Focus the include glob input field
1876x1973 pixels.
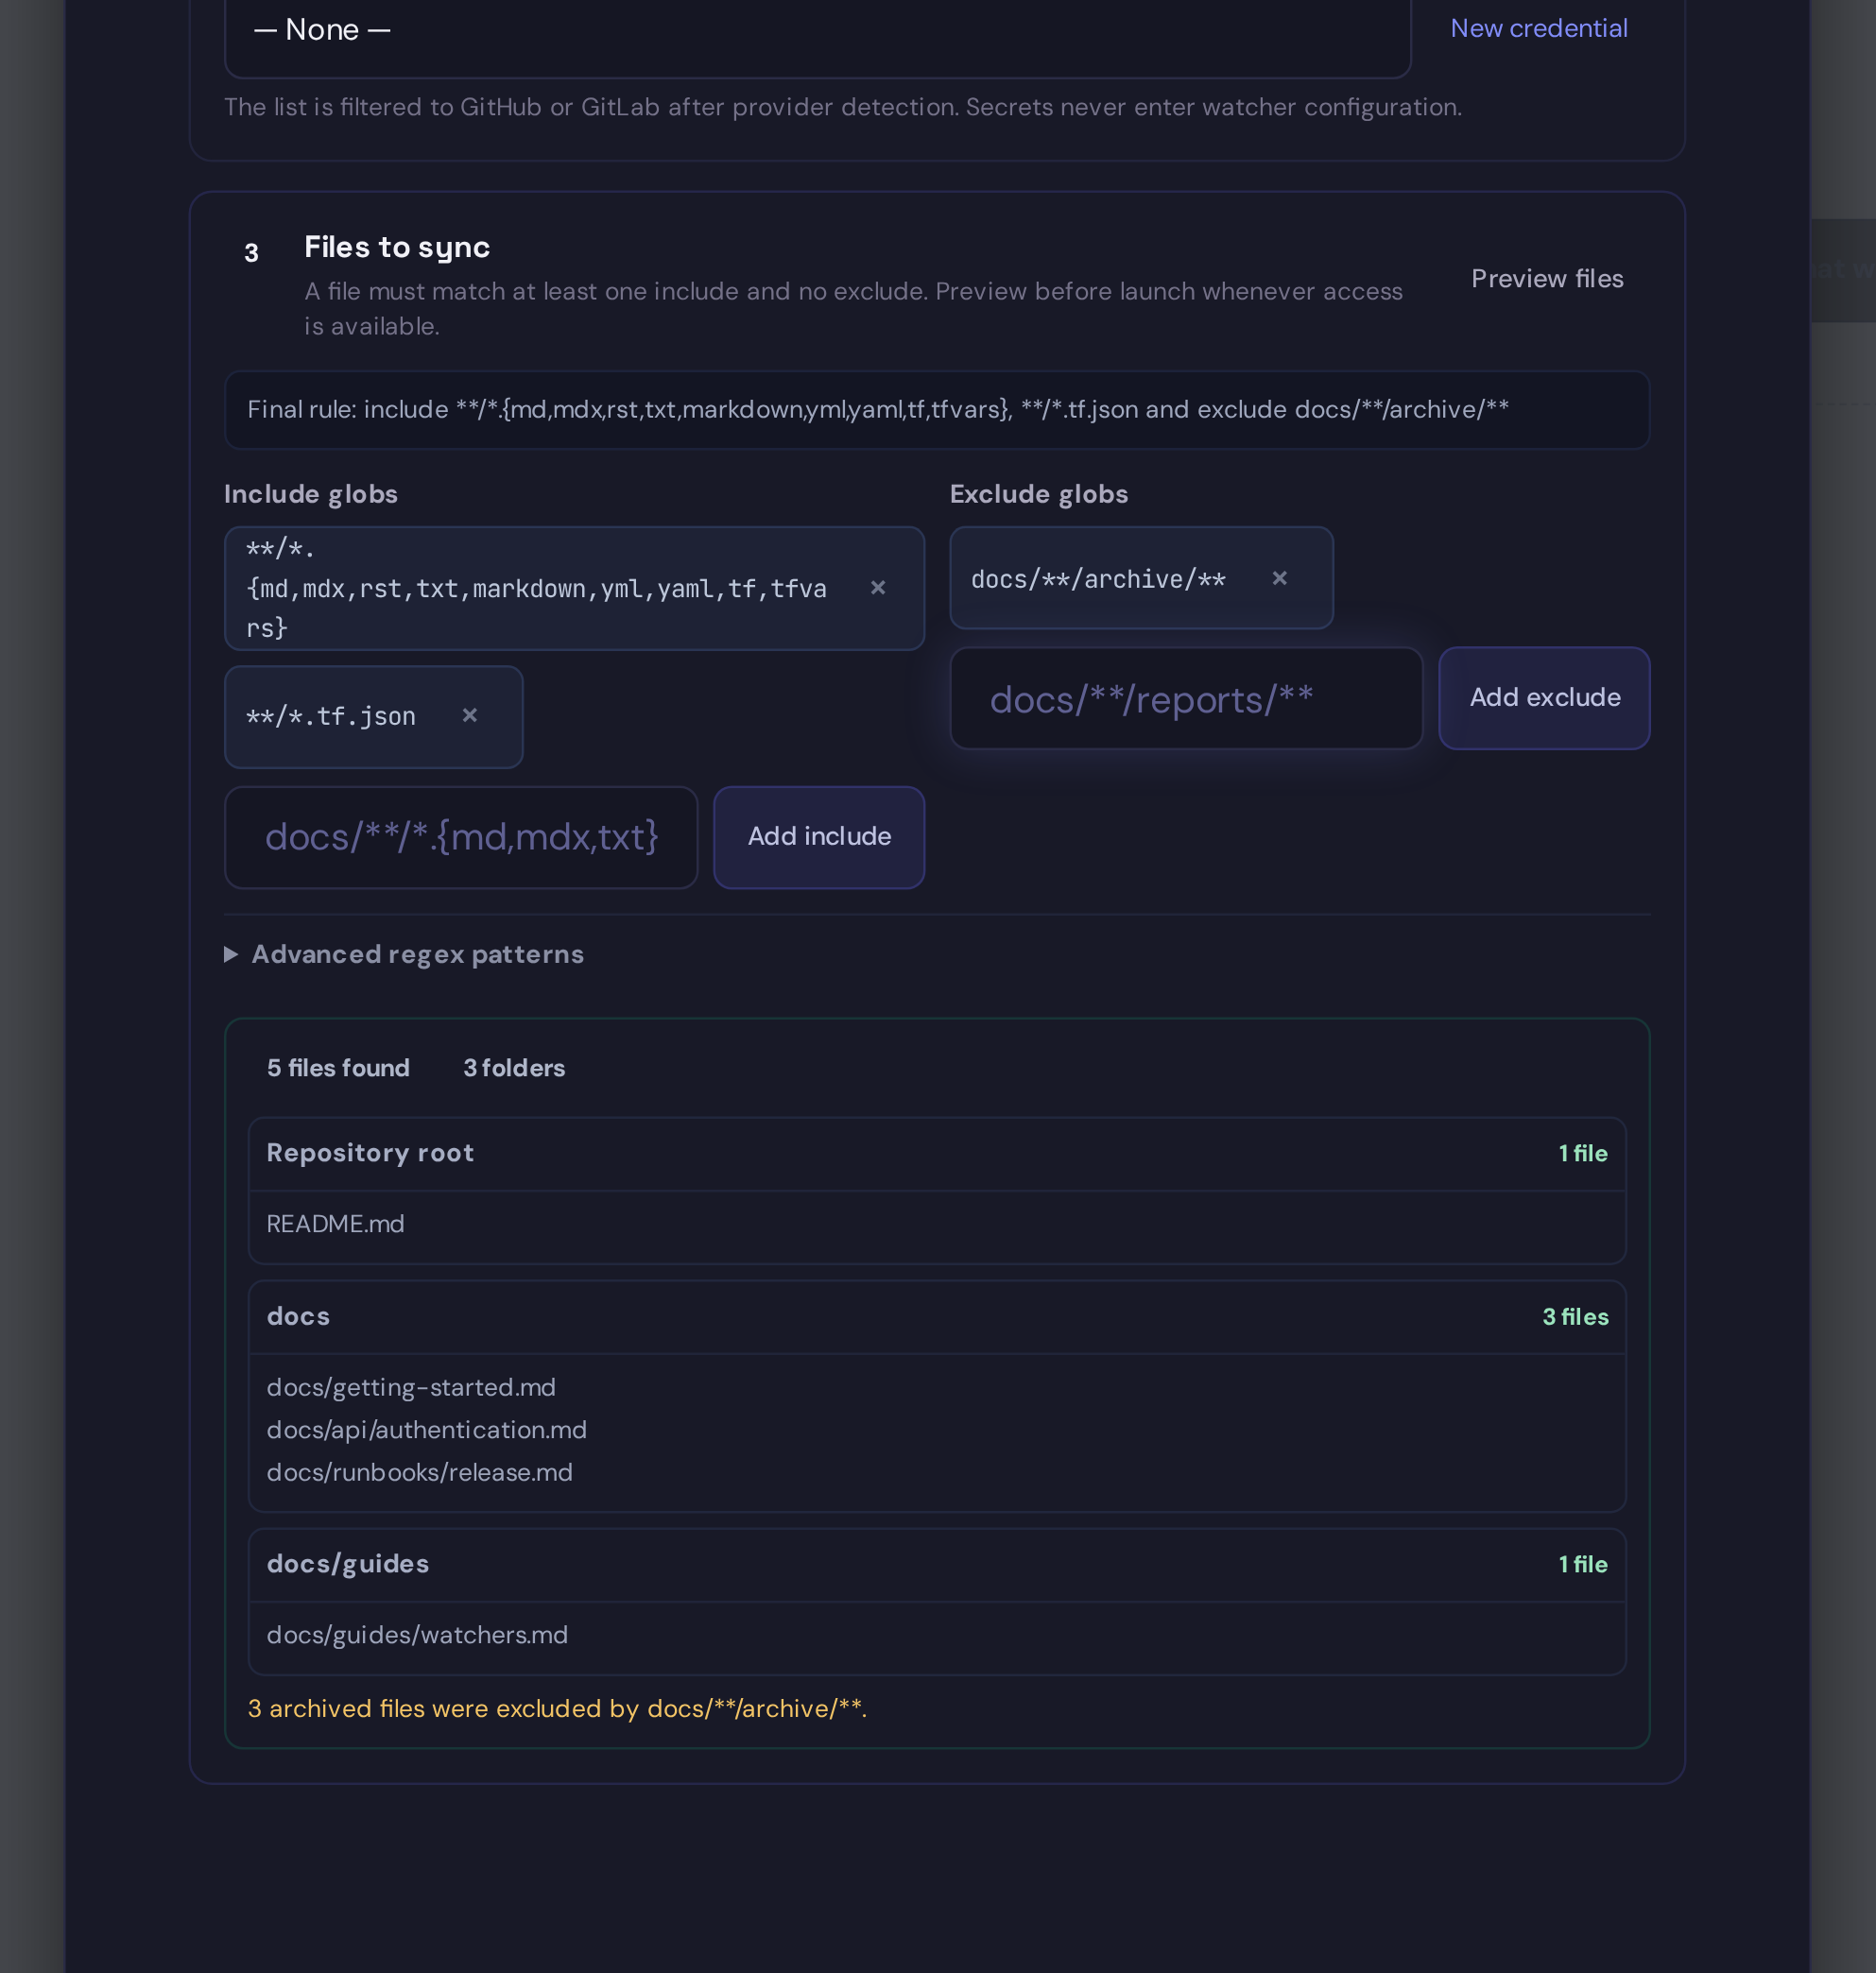pos(461,837)
